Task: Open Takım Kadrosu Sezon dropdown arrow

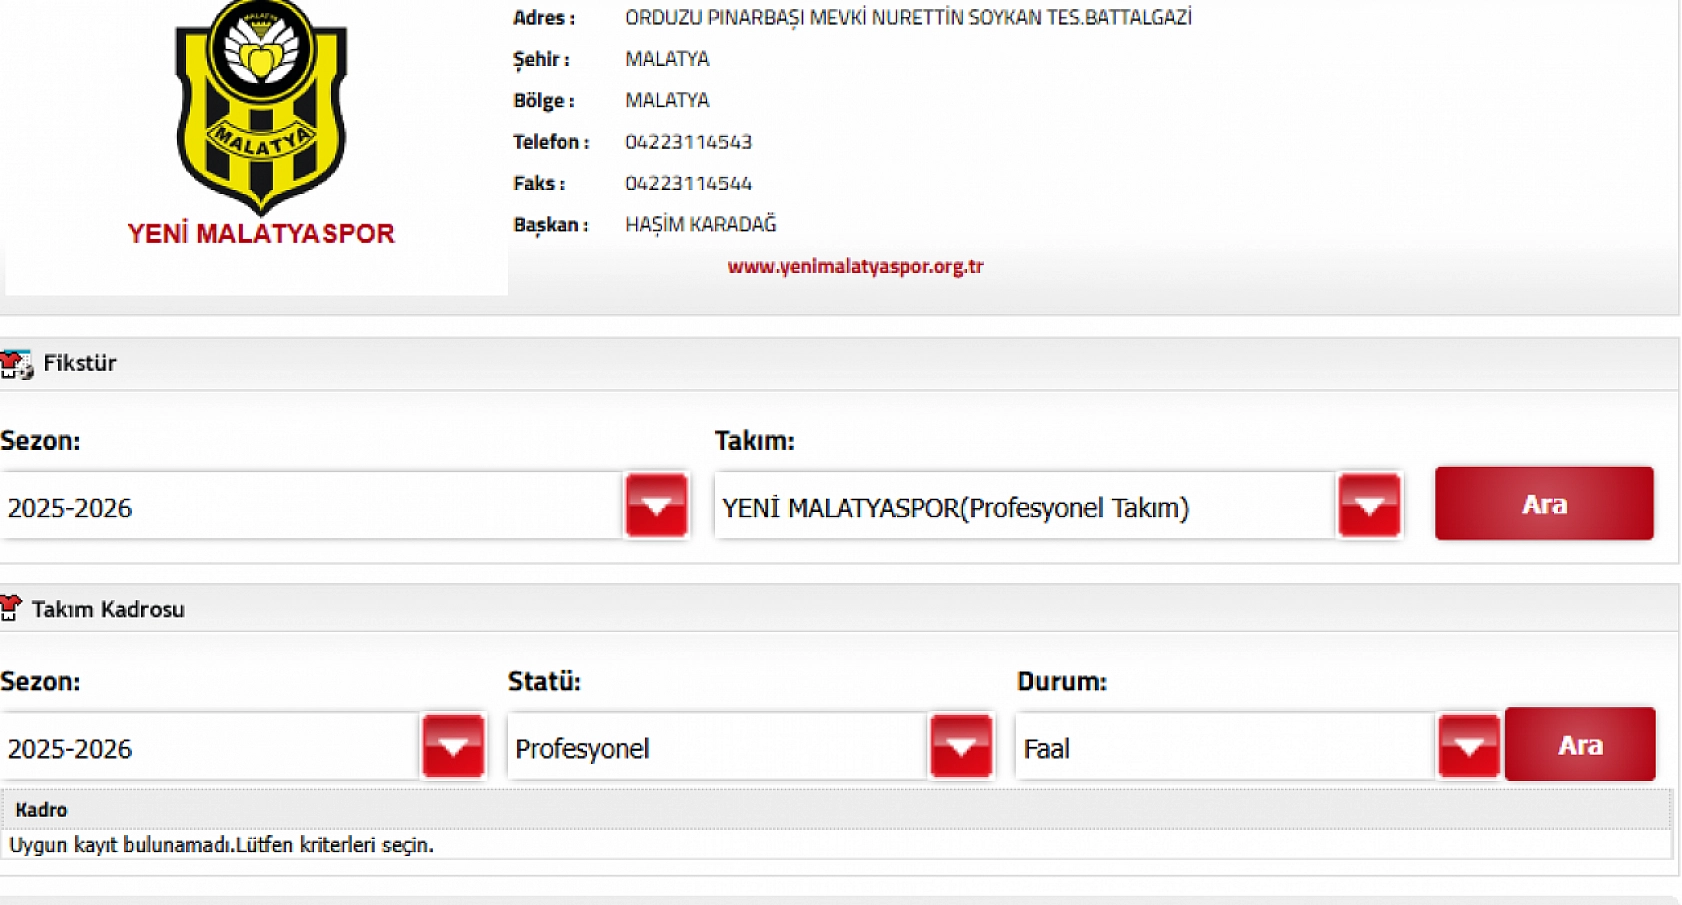Action: point(453,746)
